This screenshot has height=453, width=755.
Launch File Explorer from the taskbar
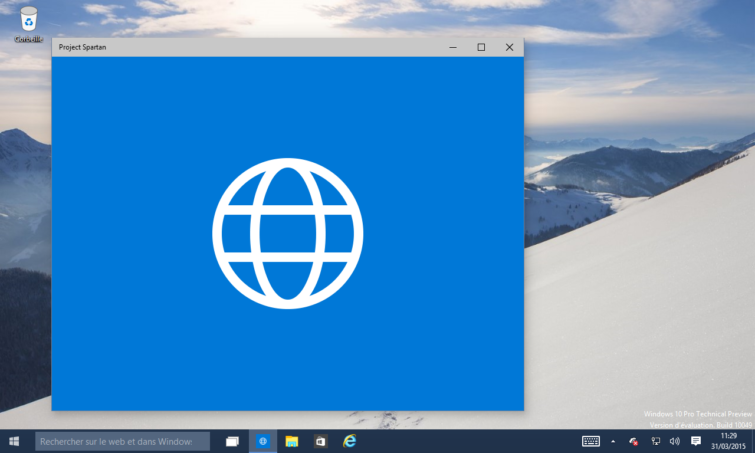click(x=292, y=441)
